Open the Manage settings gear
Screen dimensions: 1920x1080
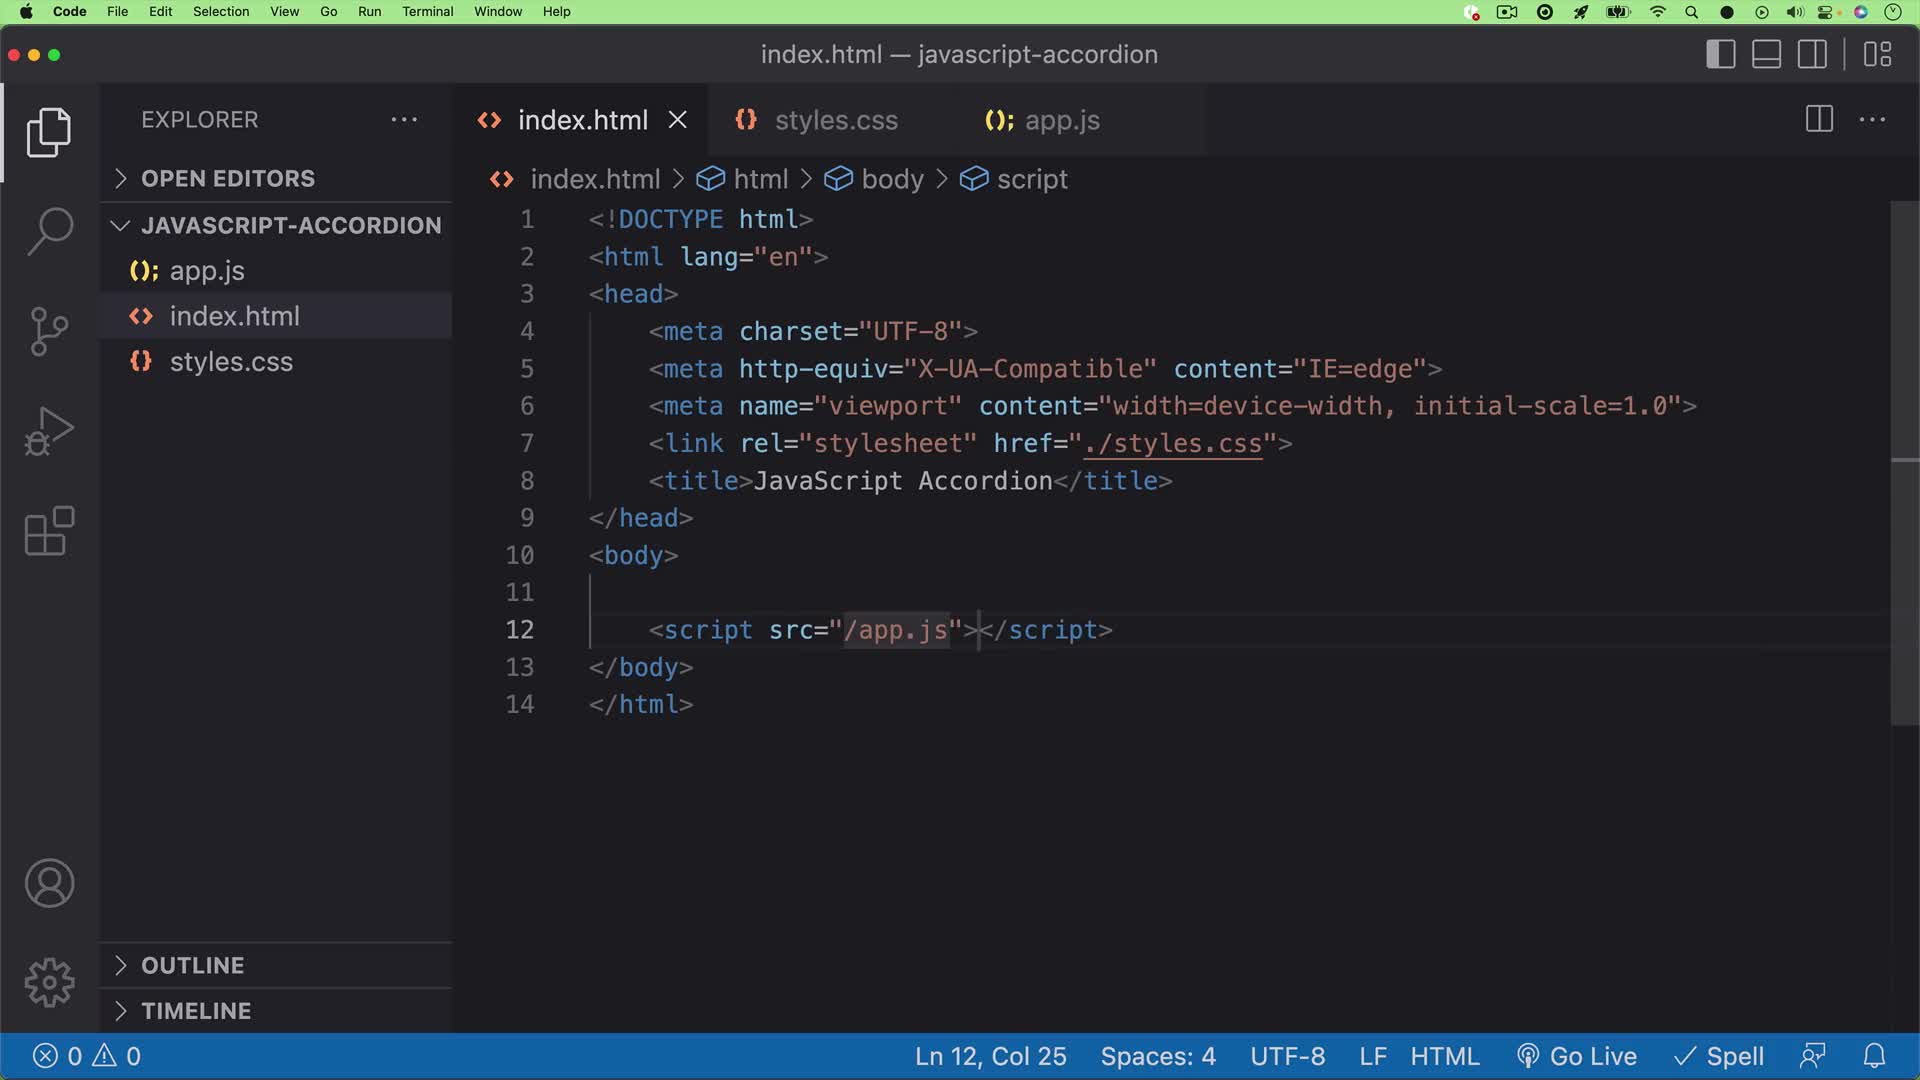coord(48,982)
